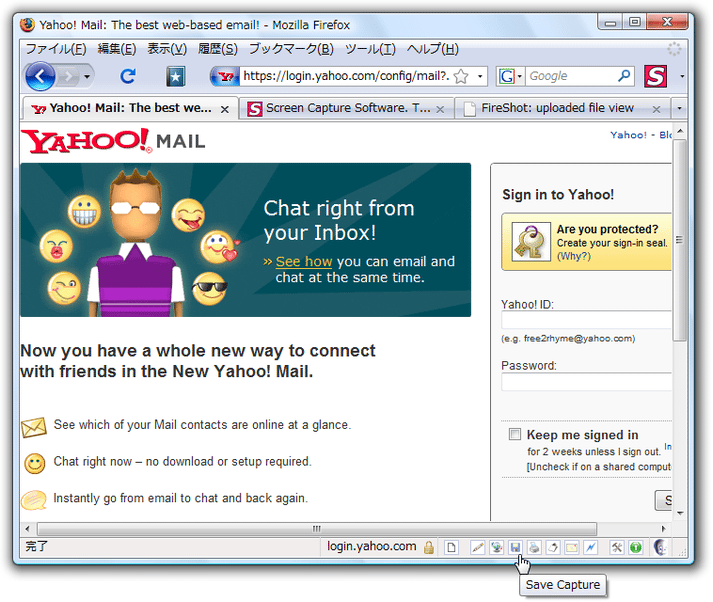The image size is (713, 602).
Task: Open the ファイル(F) menu
Action: click(x=56, y=49)
